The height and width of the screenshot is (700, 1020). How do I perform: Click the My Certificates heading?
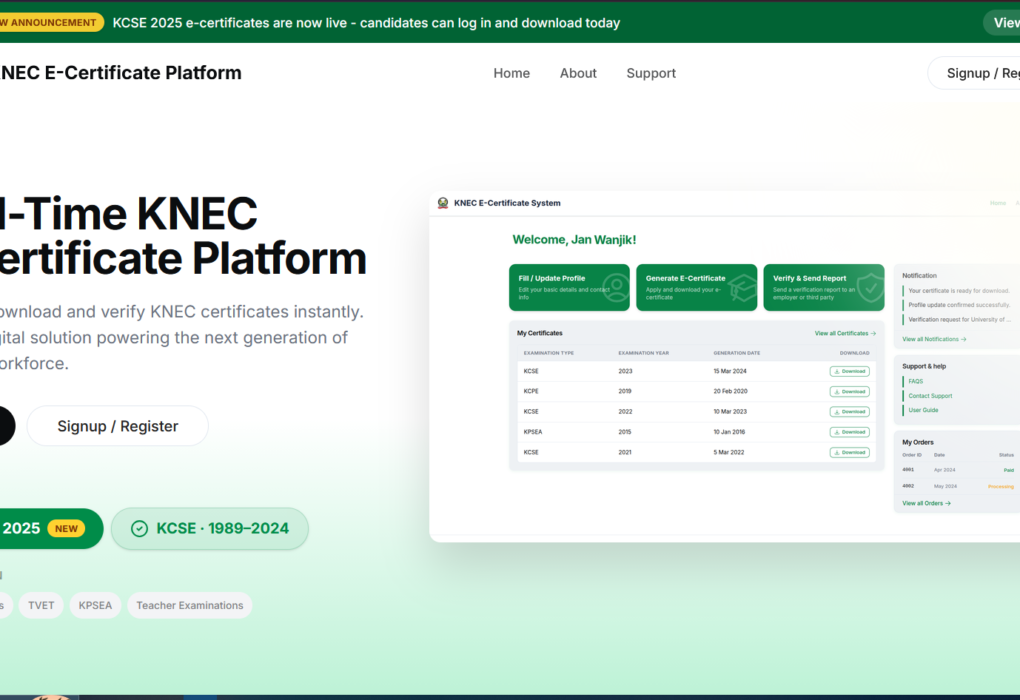click(x=540, y=333)
